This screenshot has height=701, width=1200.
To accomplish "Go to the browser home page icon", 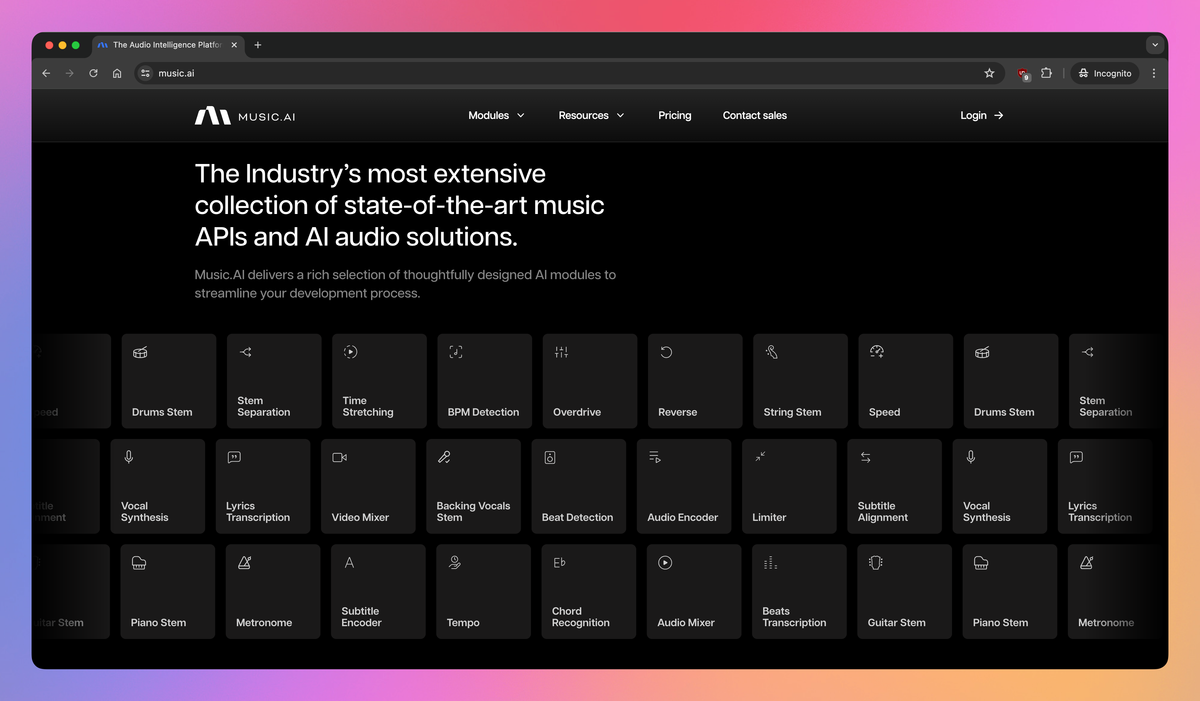I will (117, 73).
